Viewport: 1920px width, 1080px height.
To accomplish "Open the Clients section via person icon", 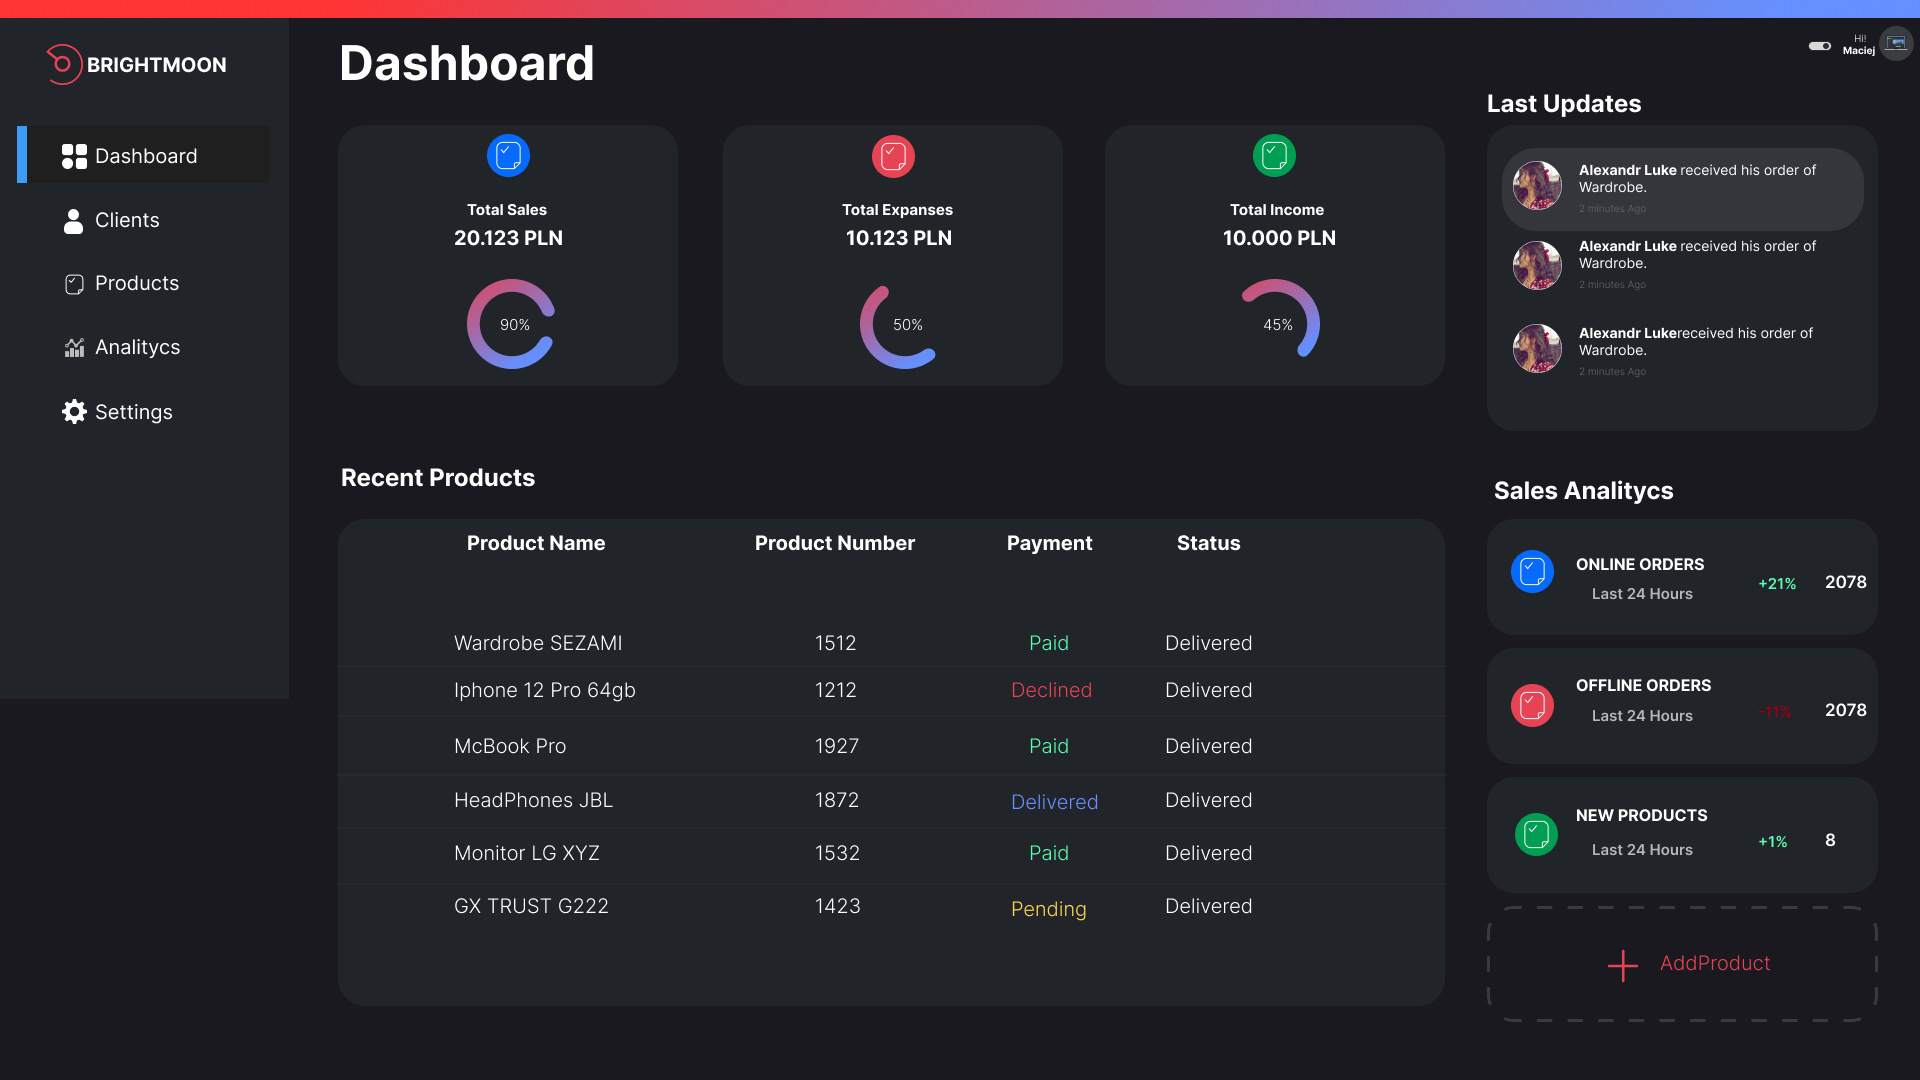I will click(x=74, y=220).
